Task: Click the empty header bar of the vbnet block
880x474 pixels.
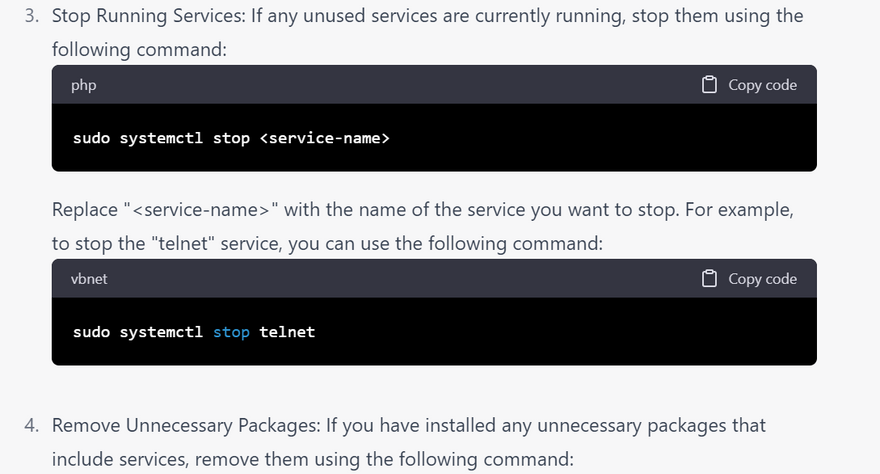Action: tap(400, 279)
